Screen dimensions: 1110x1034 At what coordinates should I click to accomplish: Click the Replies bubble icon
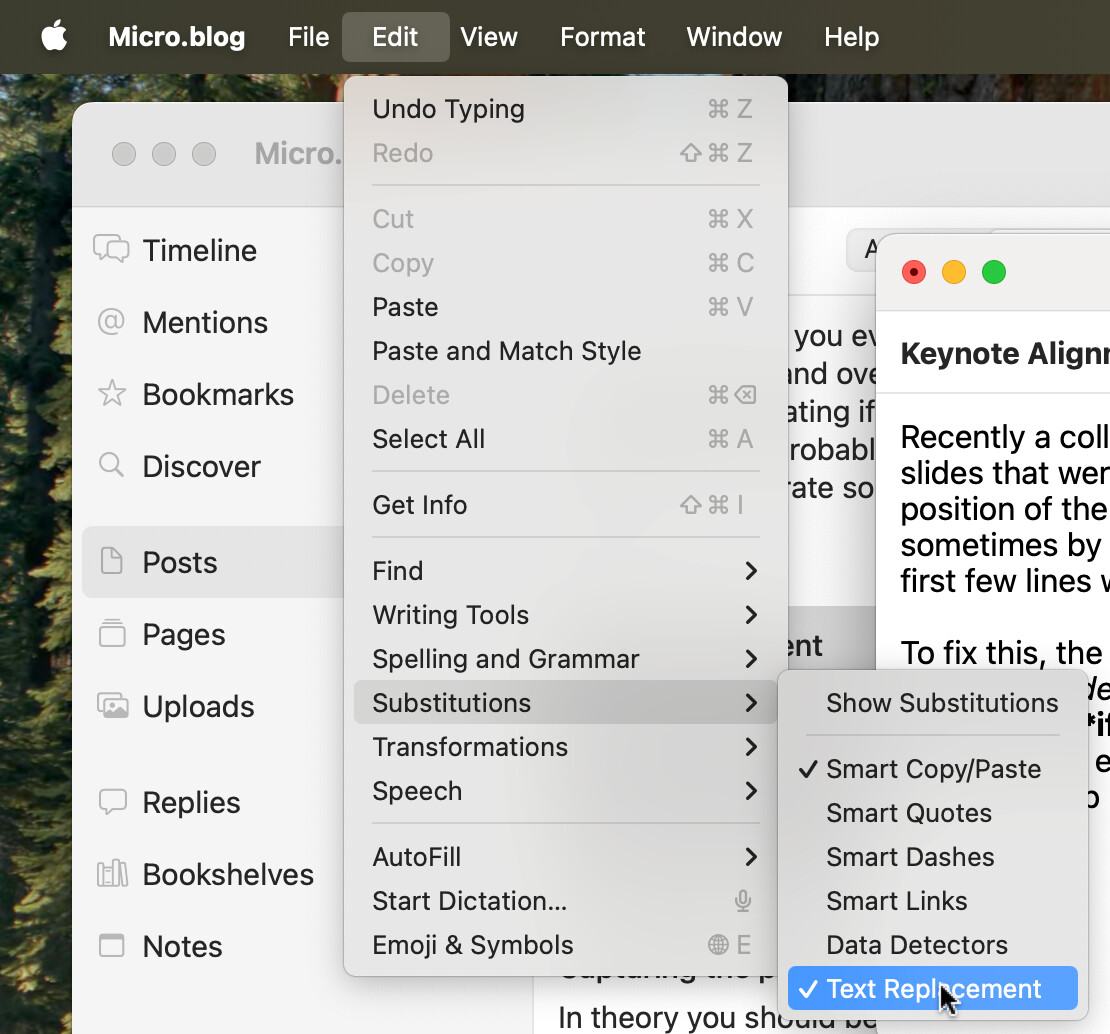(x=113, y=802)
